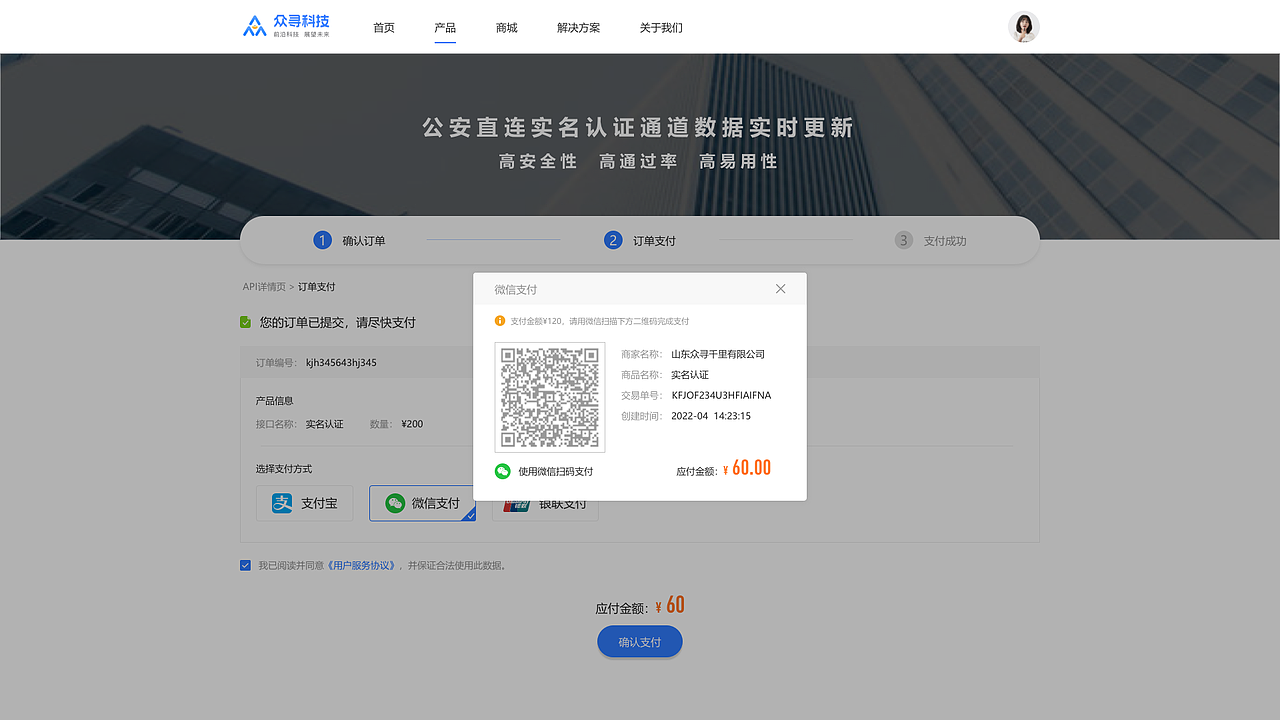Open the user profile avatar
Screen dimensions: 1280x720
1024,26
